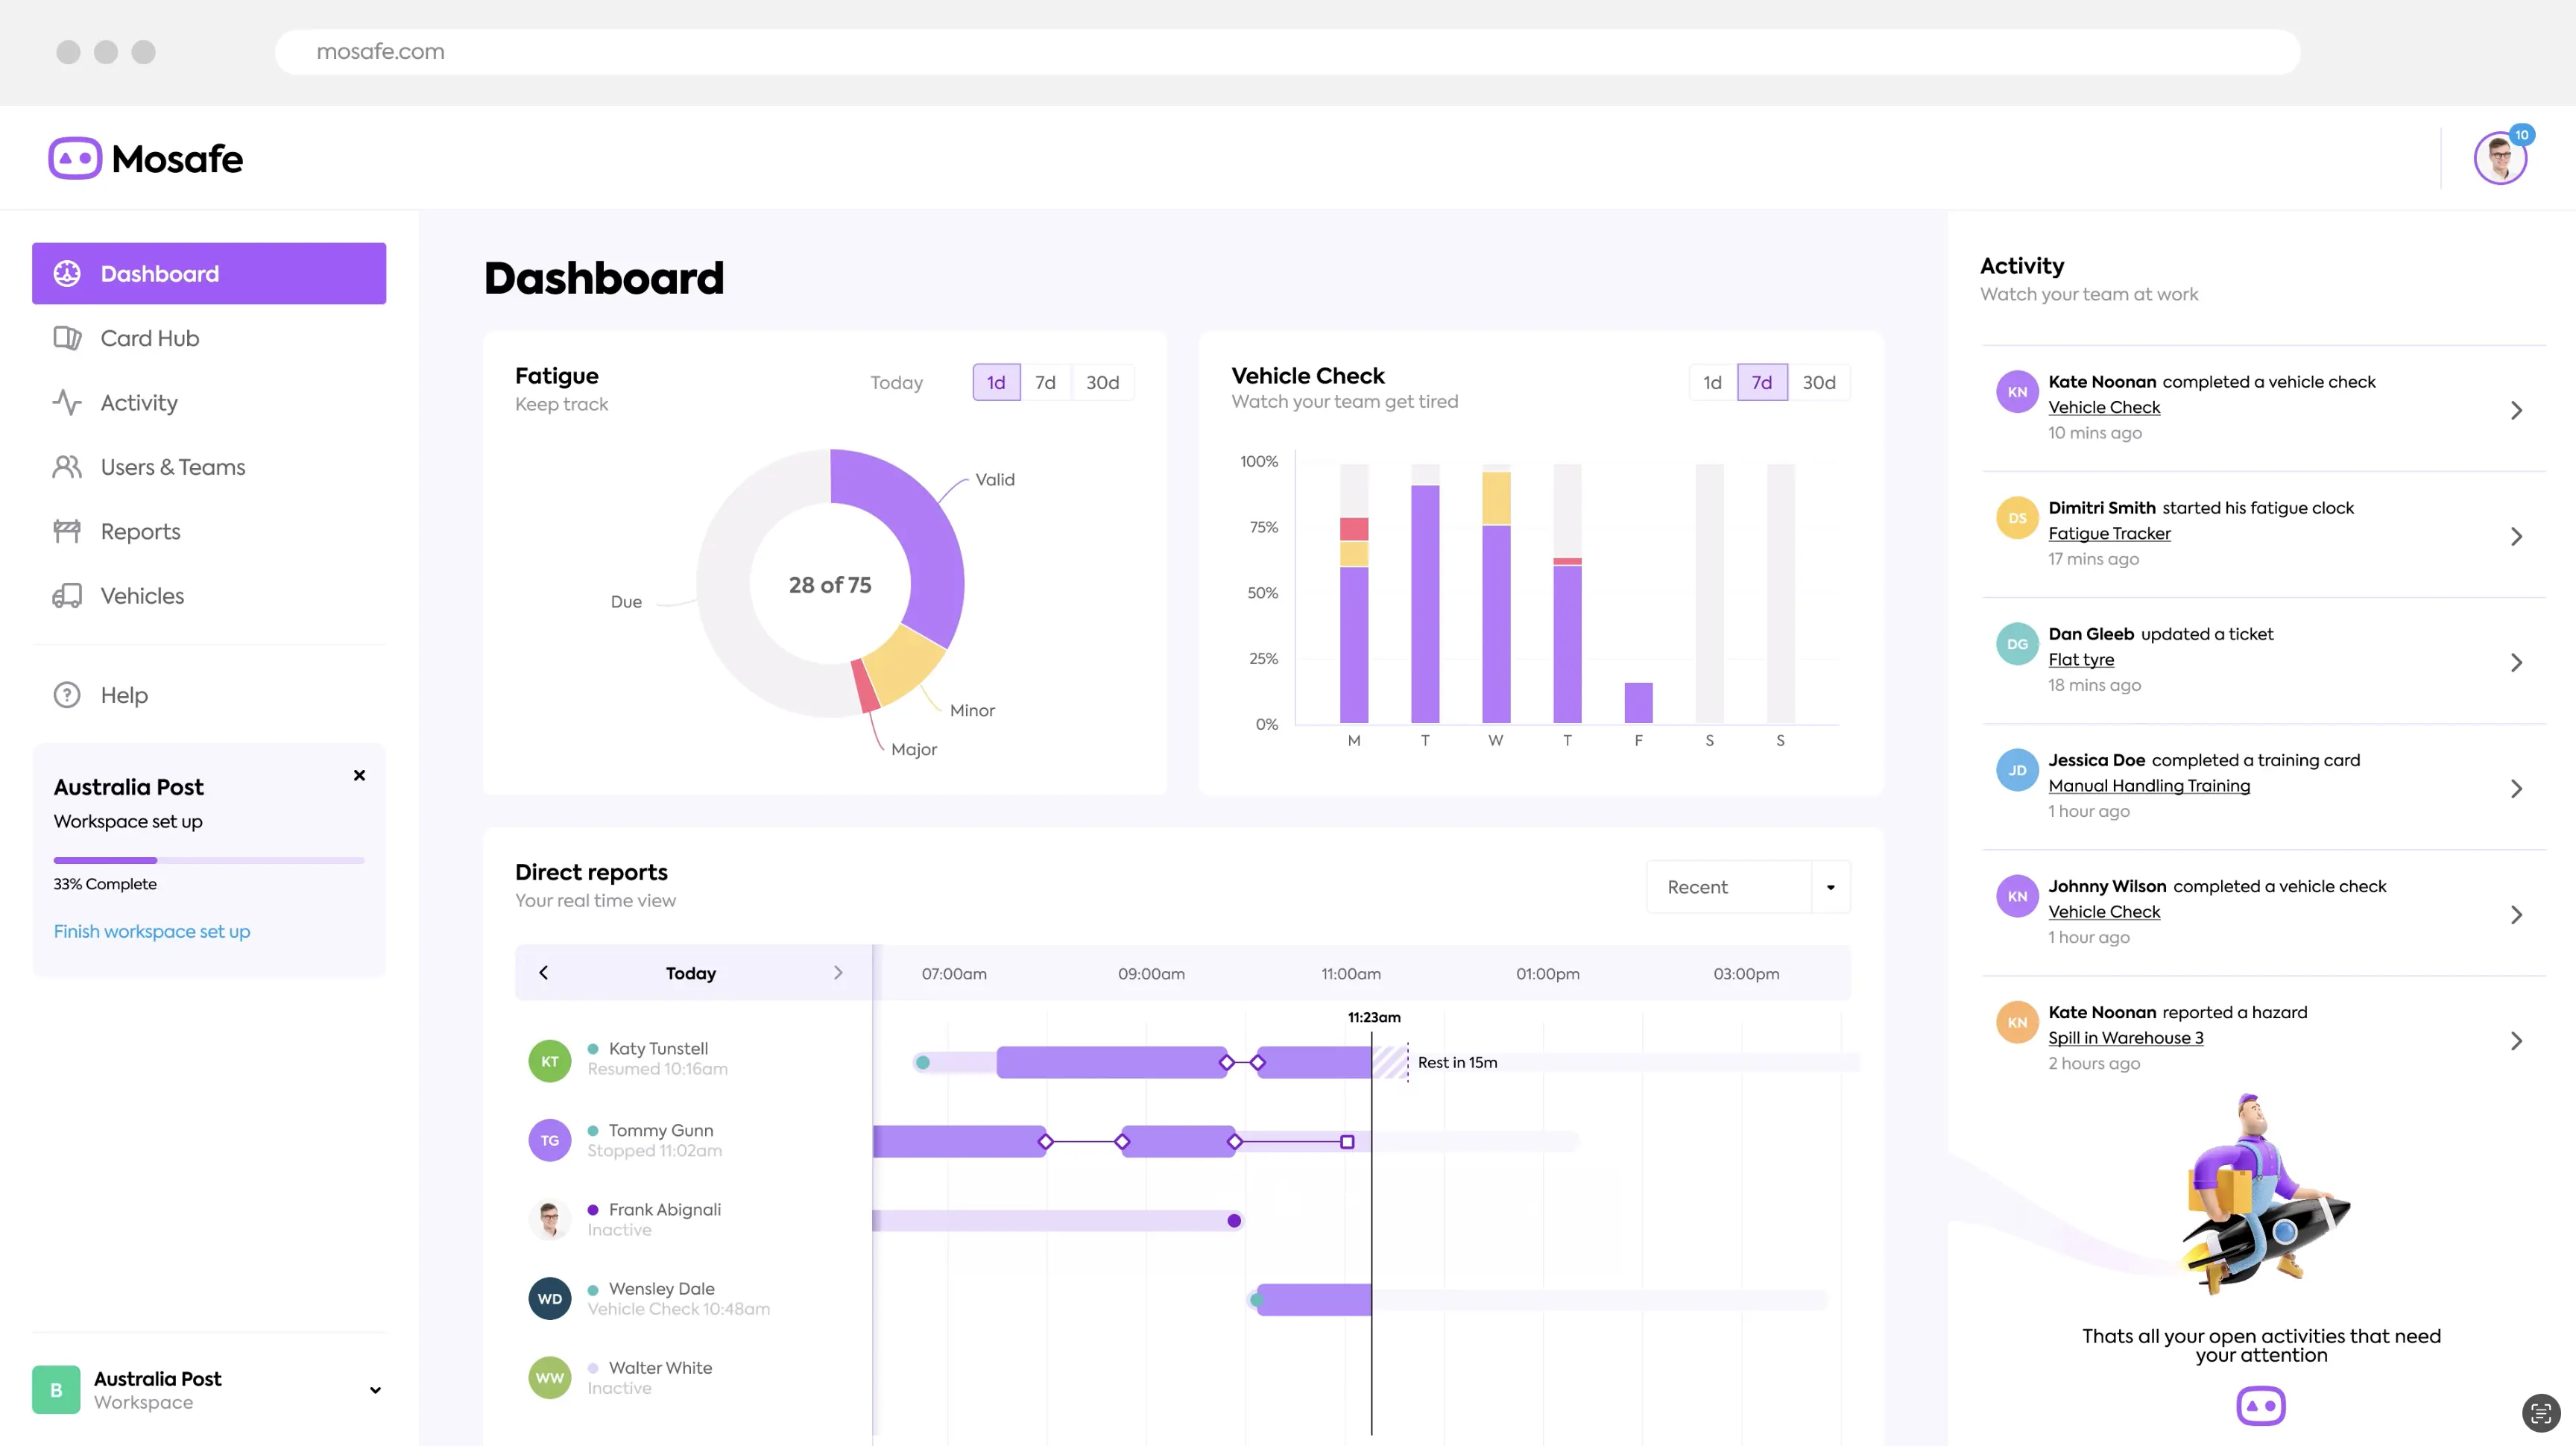Select the Reports icon
Image resolution: width=2576 pixels, height=1446 pixels.
coord(66,531)
